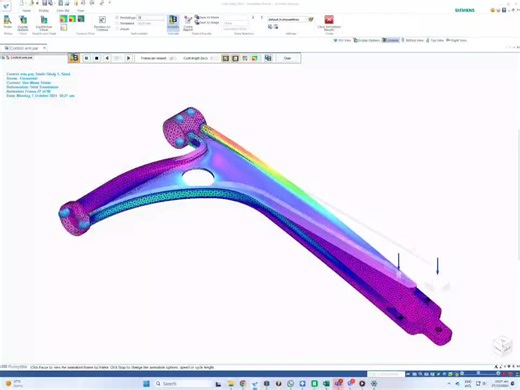Click the deformation percentage value field
Screen dimensions: 520x390
pos(150,17)
